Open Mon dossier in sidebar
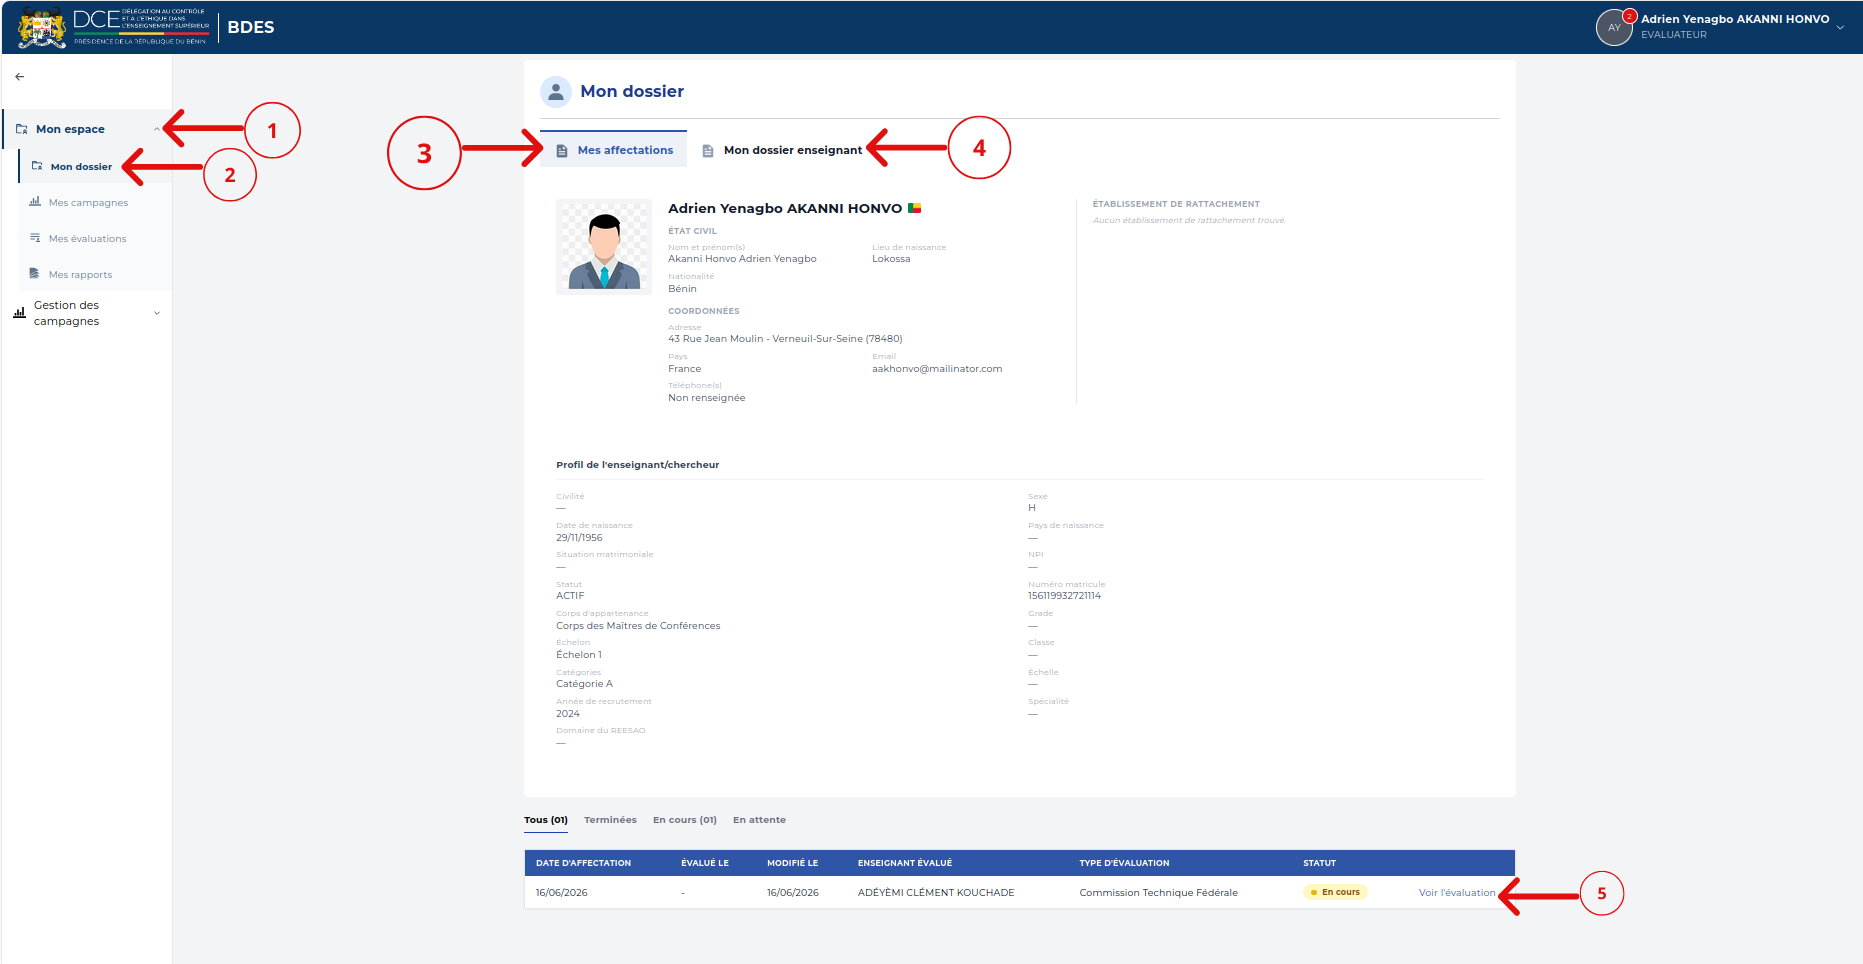This screenshot has width=1863, height=964. (81, 167)
